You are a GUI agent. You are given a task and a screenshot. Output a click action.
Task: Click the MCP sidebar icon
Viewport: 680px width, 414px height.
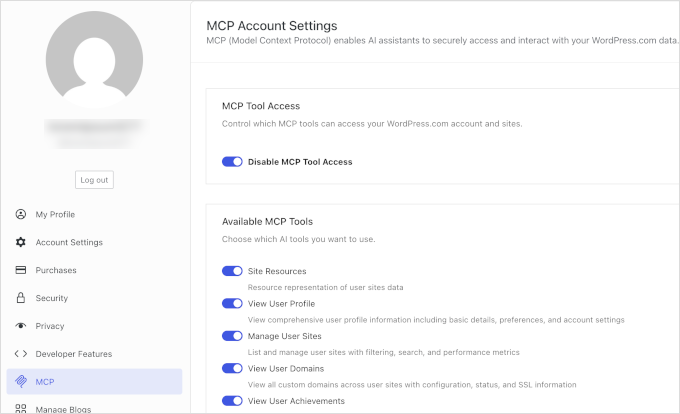click(21, 382)
